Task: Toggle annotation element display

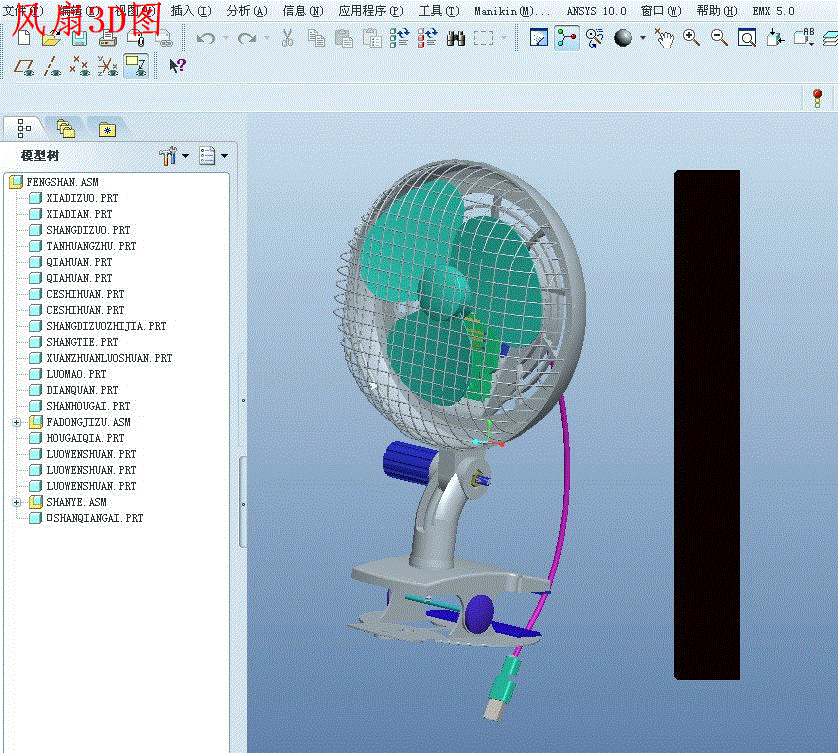Action: (136, 66)
